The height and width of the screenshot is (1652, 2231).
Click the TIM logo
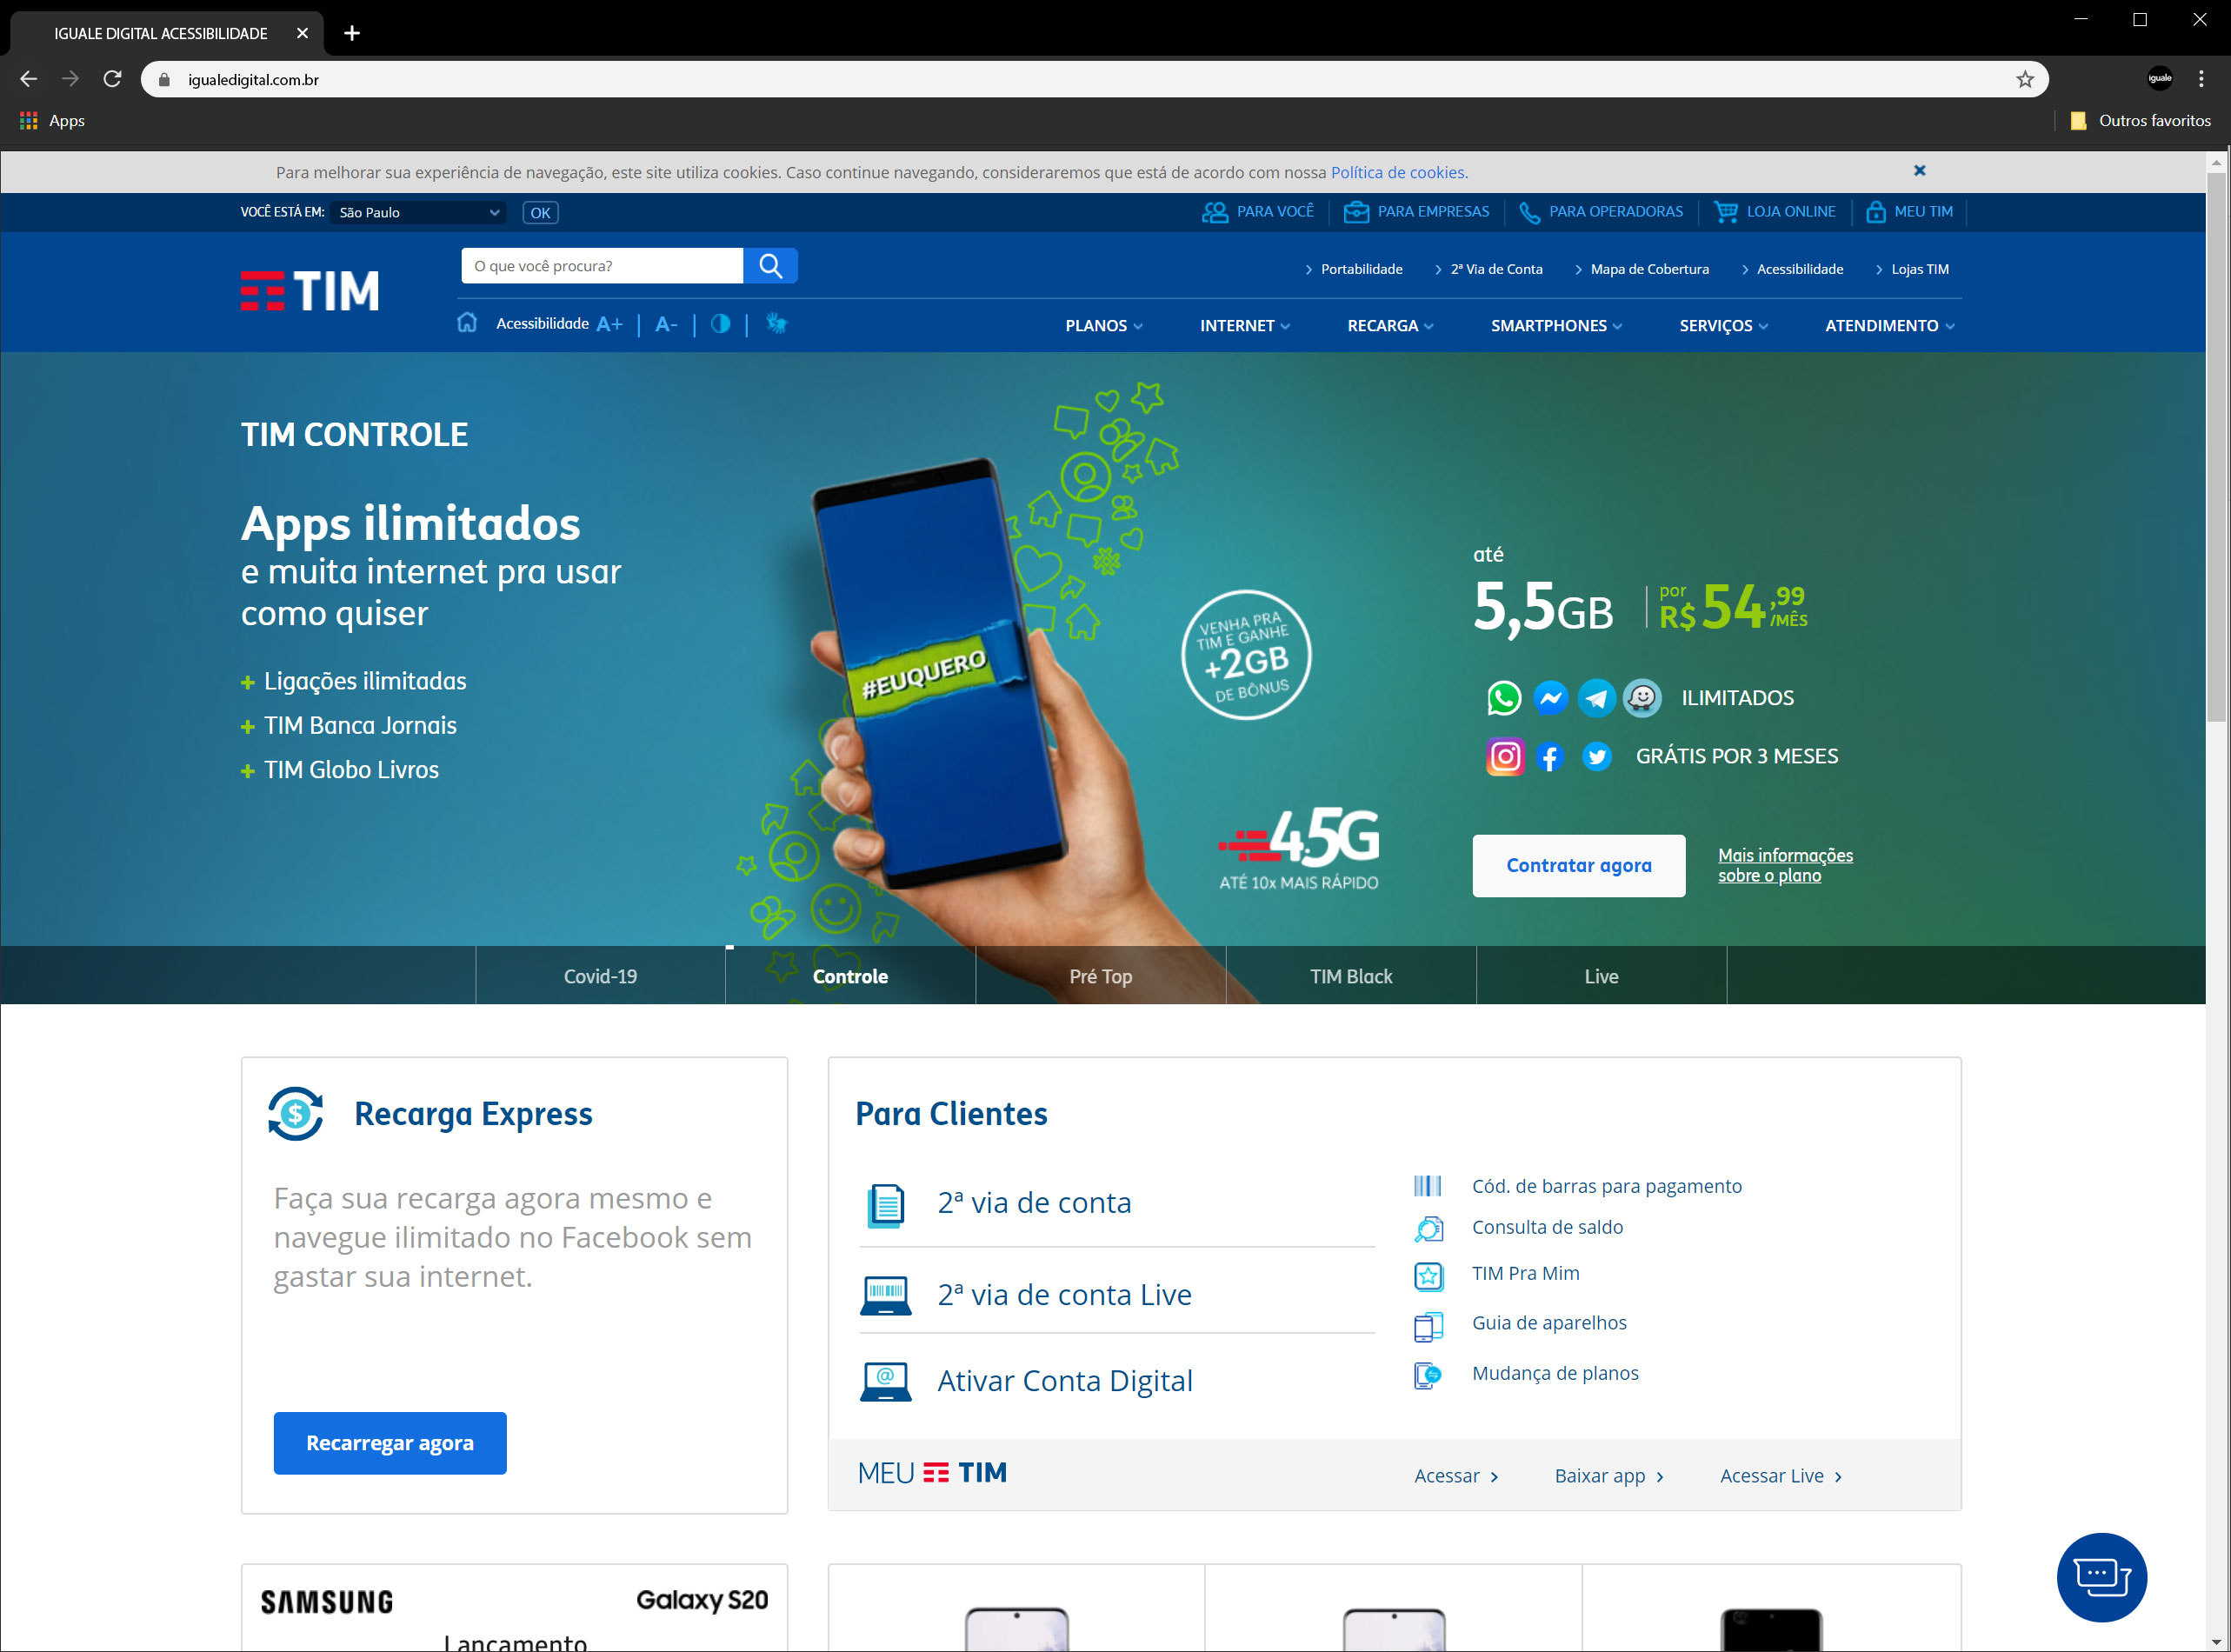(x=310, y=291)
